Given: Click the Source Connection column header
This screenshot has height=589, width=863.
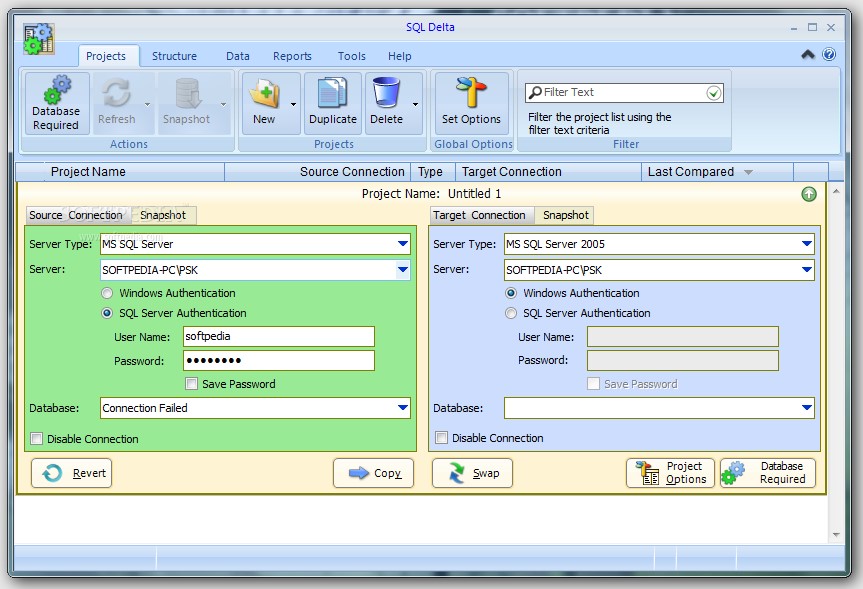Looking at the screenshot, I should pyautogui.click(x=318, y=172).
